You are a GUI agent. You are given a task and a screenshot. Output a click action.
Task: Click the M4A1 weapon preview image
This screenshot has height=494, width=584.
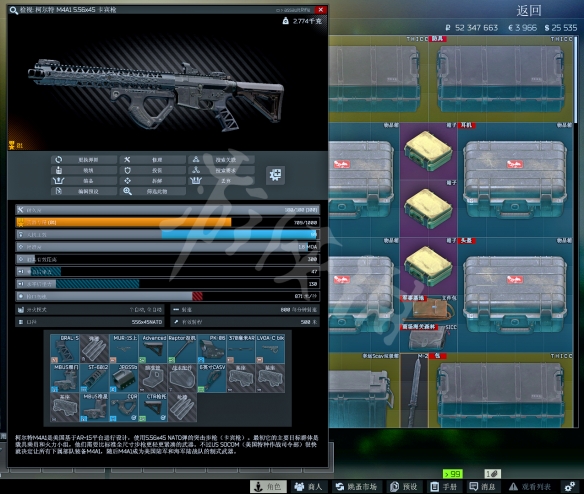point(156,94)
